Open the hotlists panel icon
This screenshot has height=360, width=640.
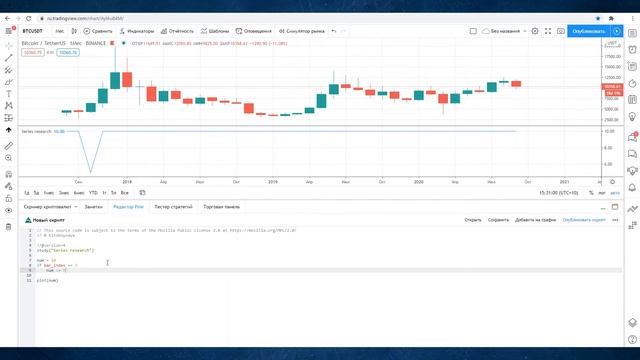click(632, 84)
